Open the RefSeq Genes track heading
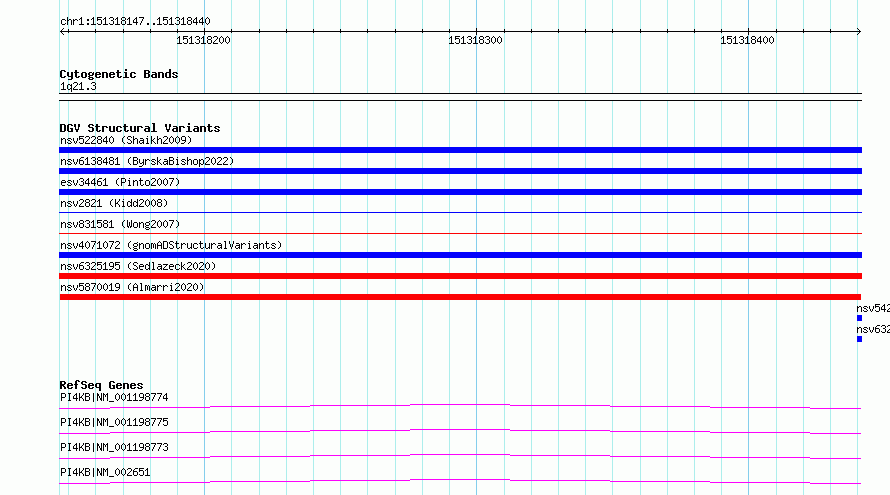Viewport: 890px width, 495px height. pyautogui.click(x=101, y=385)
